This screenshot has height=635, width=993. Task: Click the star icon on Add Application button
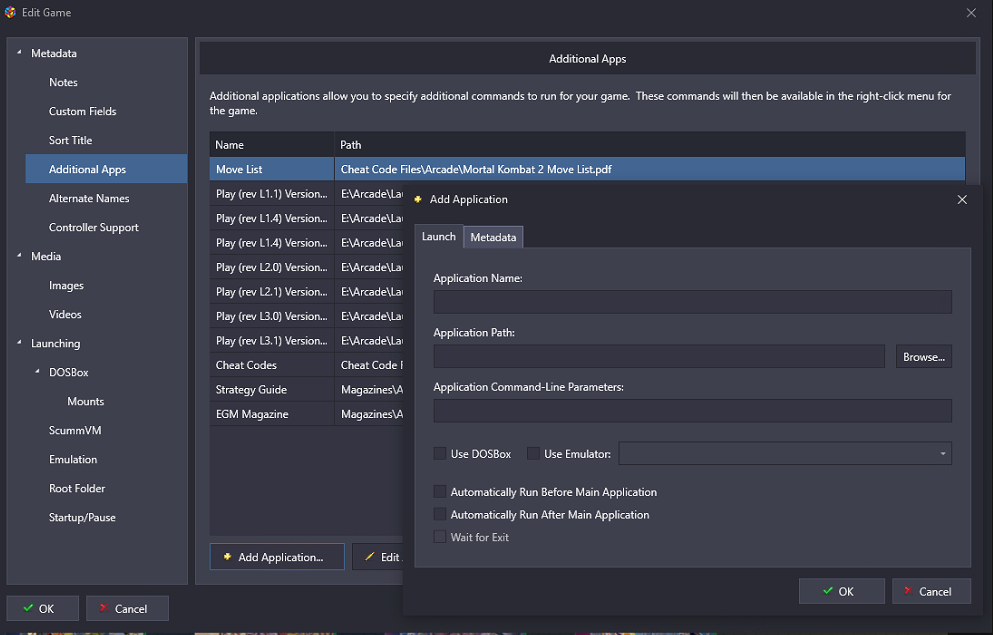[x=227, y=557]
